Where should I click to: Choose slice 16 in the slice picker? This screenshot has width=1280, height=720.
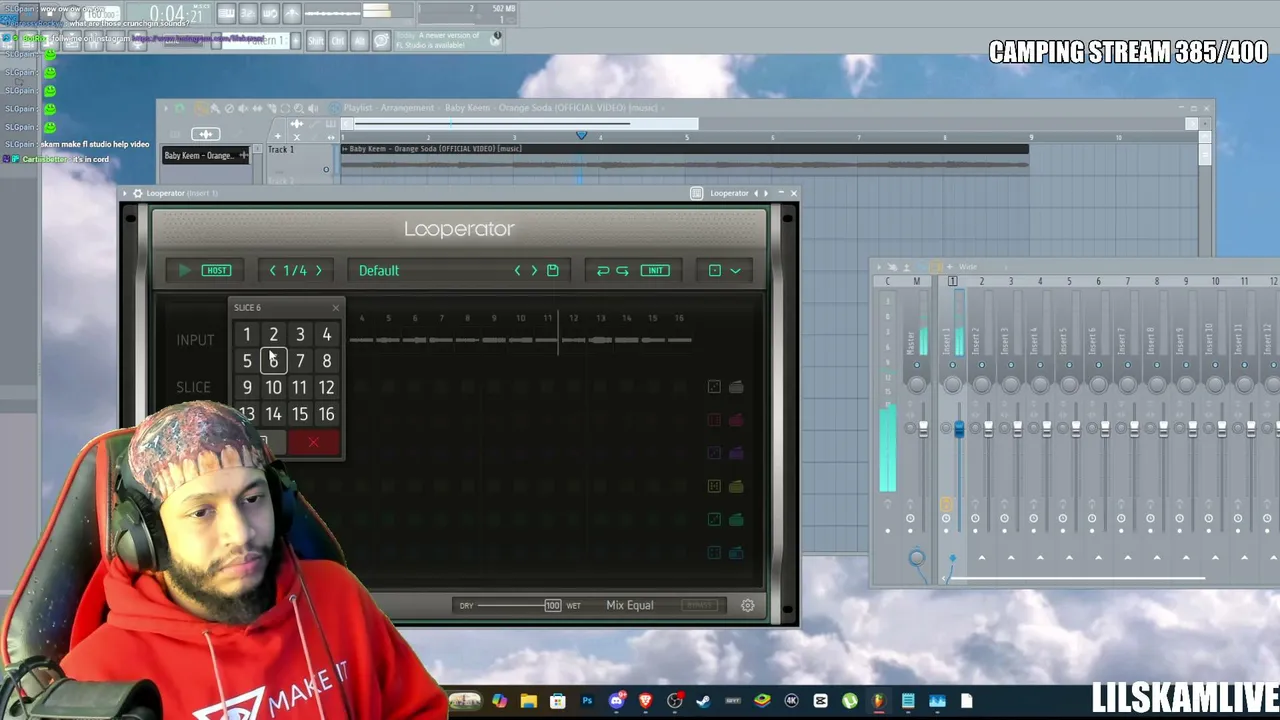326,414
